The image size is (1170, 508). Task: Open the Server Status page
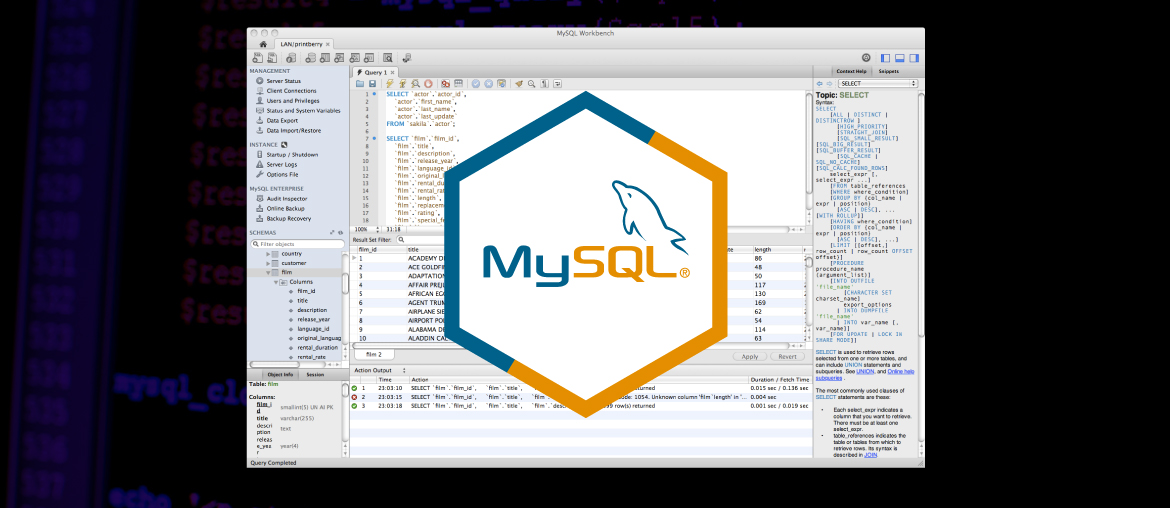[x=284, y=81]
